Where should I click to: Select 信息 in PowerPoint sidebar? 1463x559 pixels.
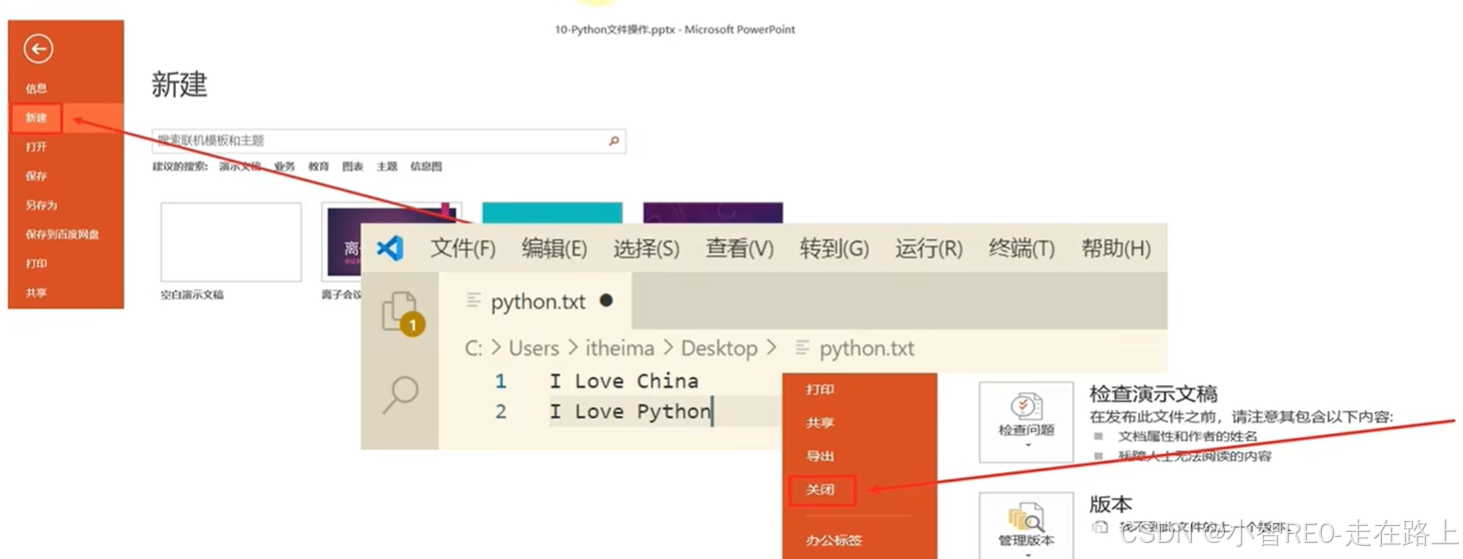click(36, 88)
